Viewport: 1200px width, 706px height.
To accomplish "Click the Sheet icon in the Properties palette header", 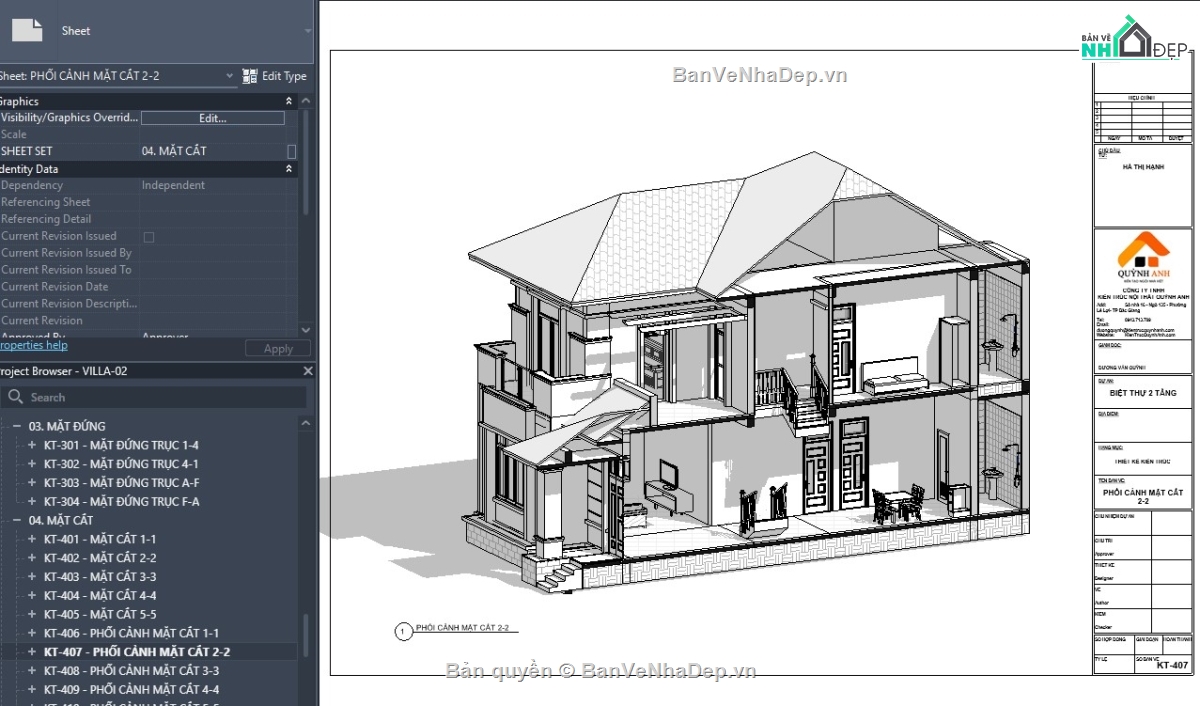I will pos(26,30).
